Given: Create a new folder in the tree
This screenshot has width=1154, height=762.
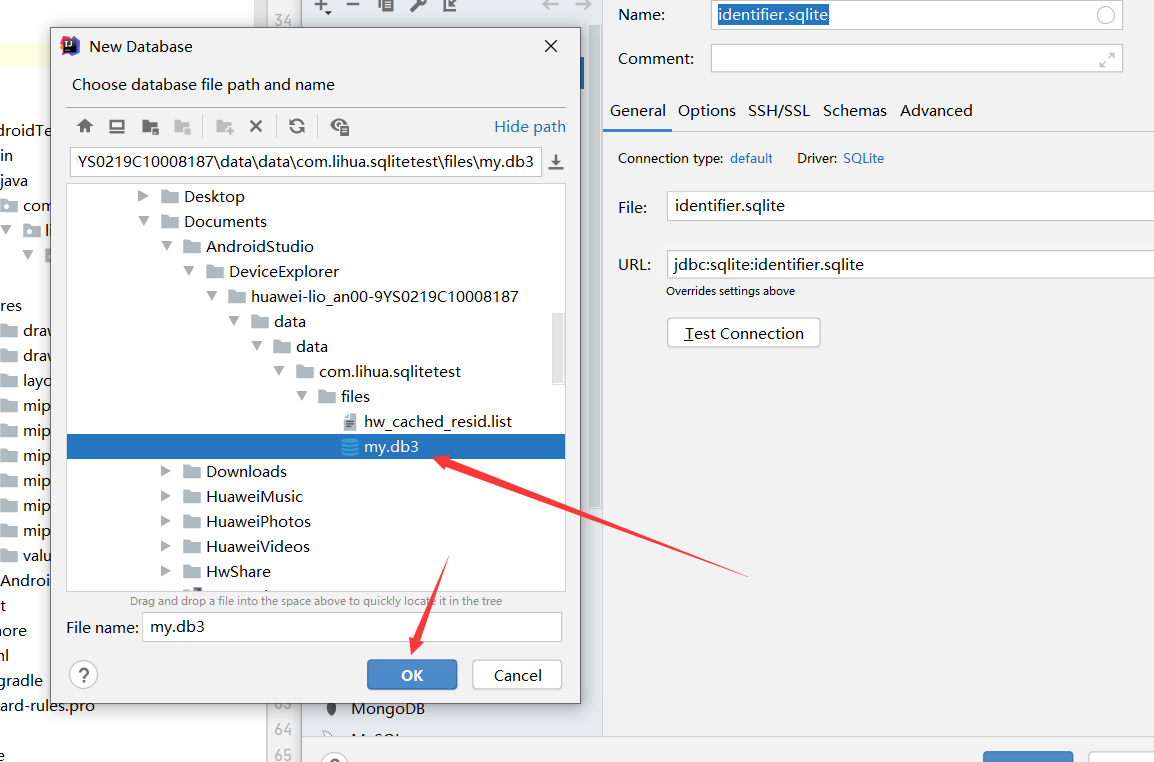Looking at the screenshot, I should pos(226,126).
